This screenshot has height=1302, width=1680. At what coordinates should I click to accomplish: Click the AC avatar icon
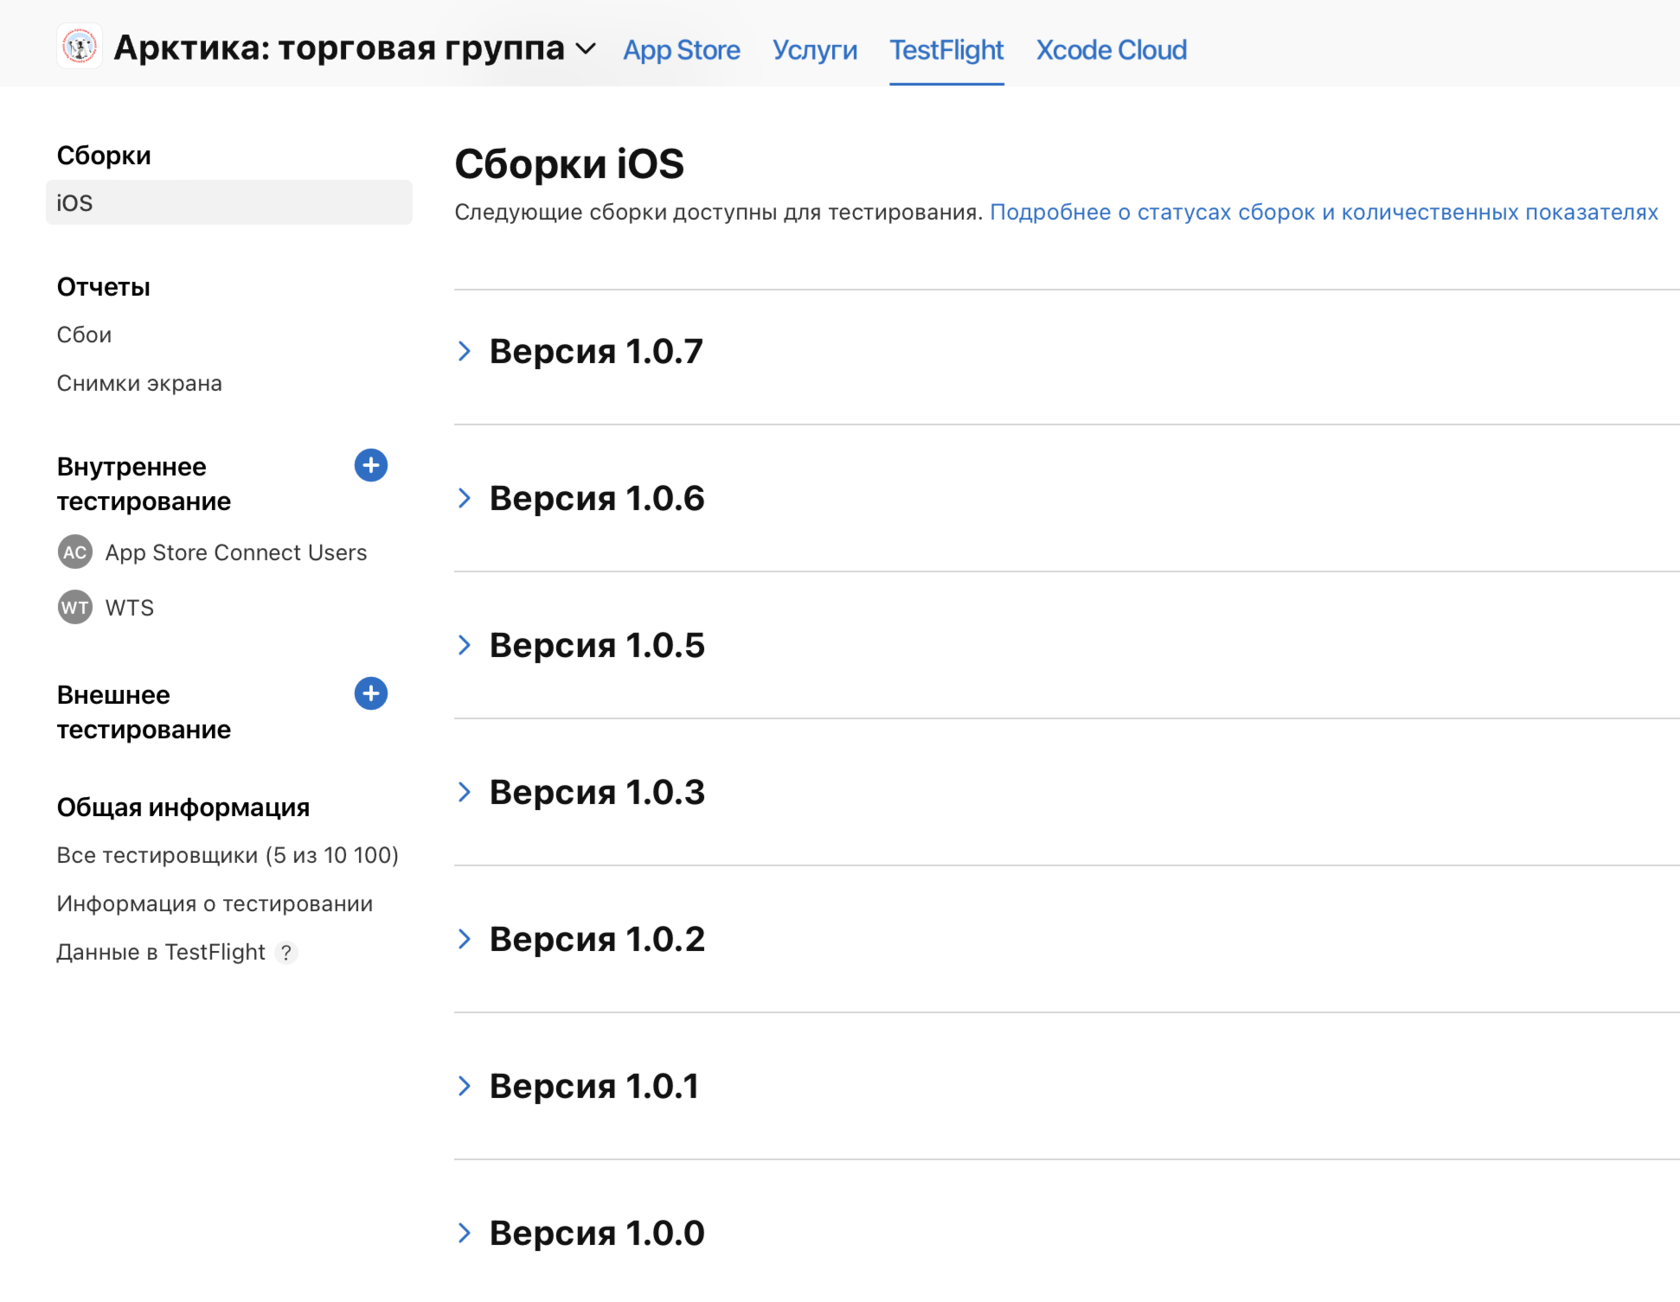click(75, 552)
